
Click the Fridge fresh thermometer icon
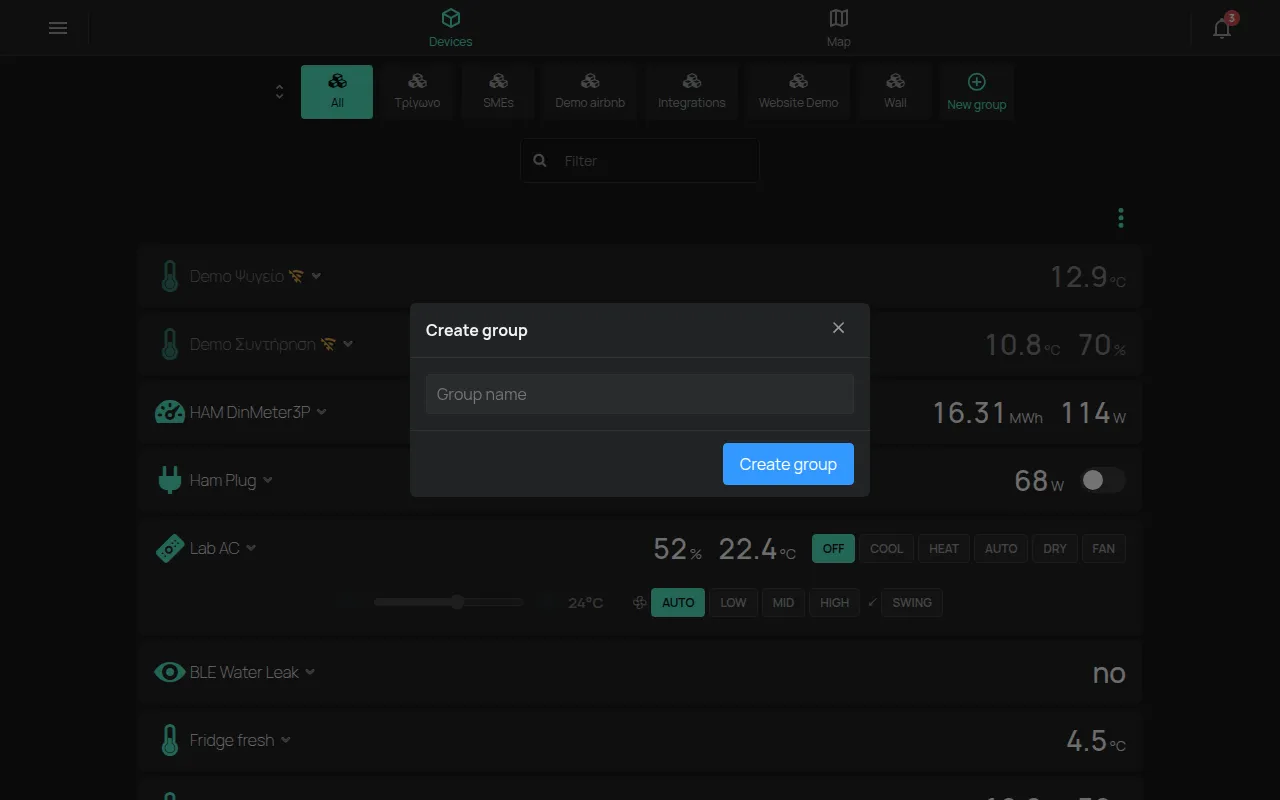[x=170, y=740]
